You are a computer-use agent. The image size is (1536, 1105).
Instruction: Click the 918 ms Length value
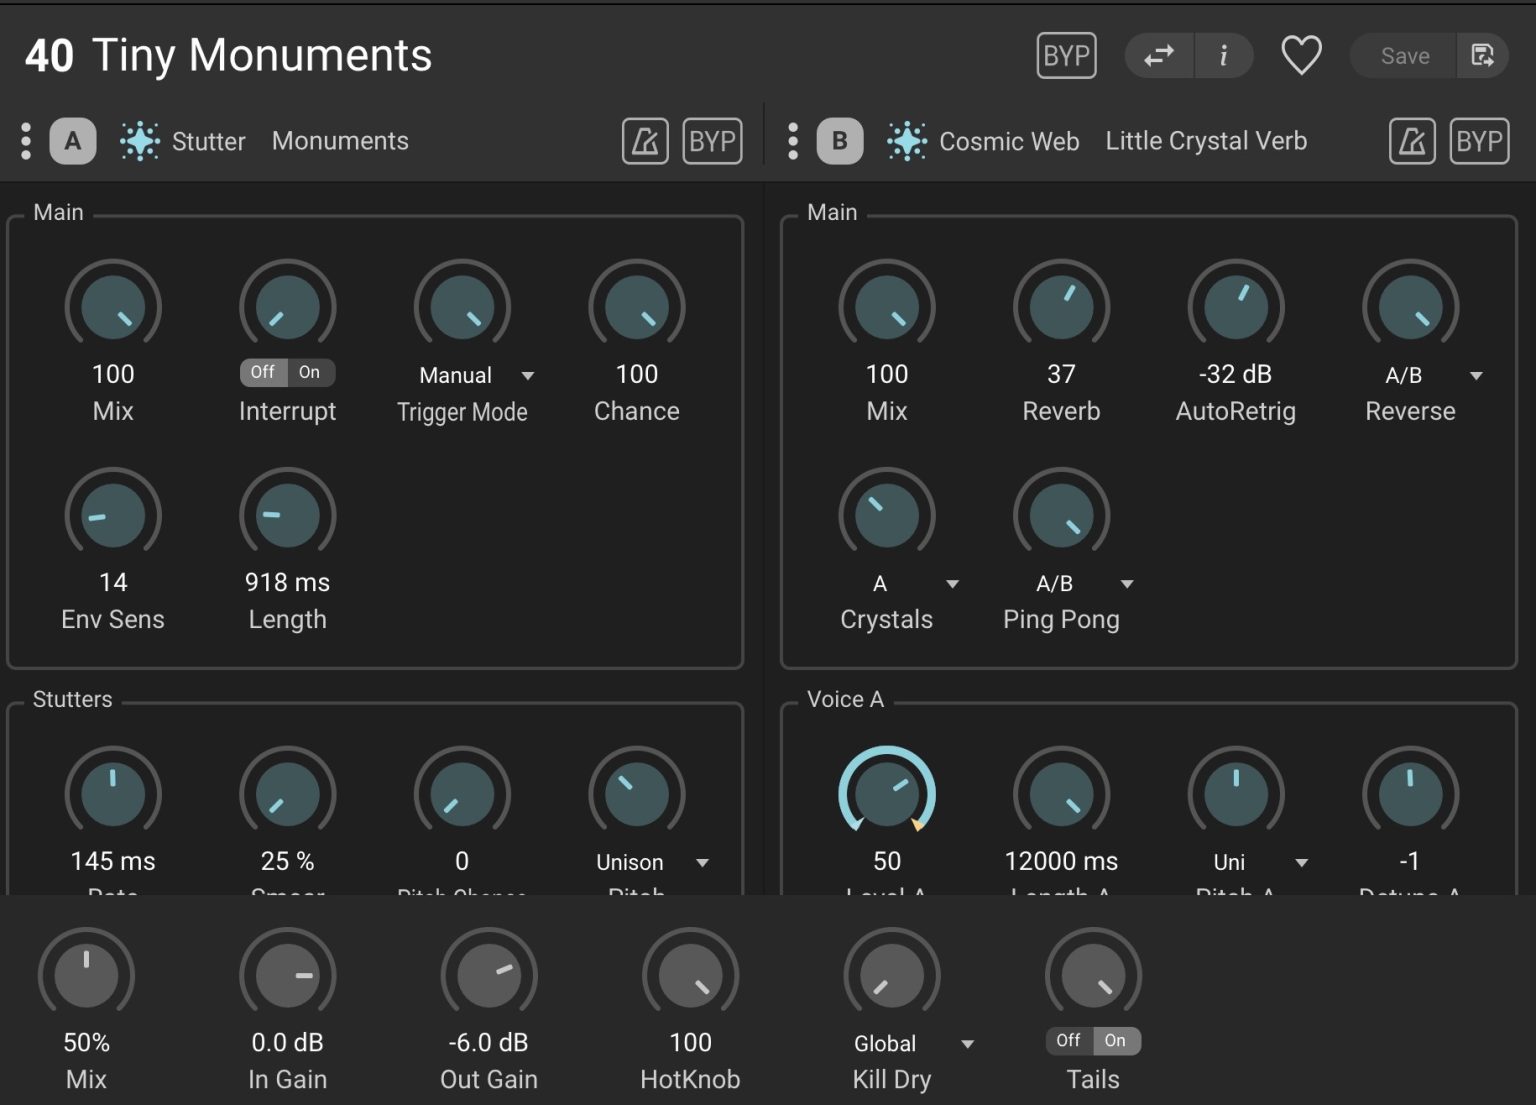tap(287, 582)
